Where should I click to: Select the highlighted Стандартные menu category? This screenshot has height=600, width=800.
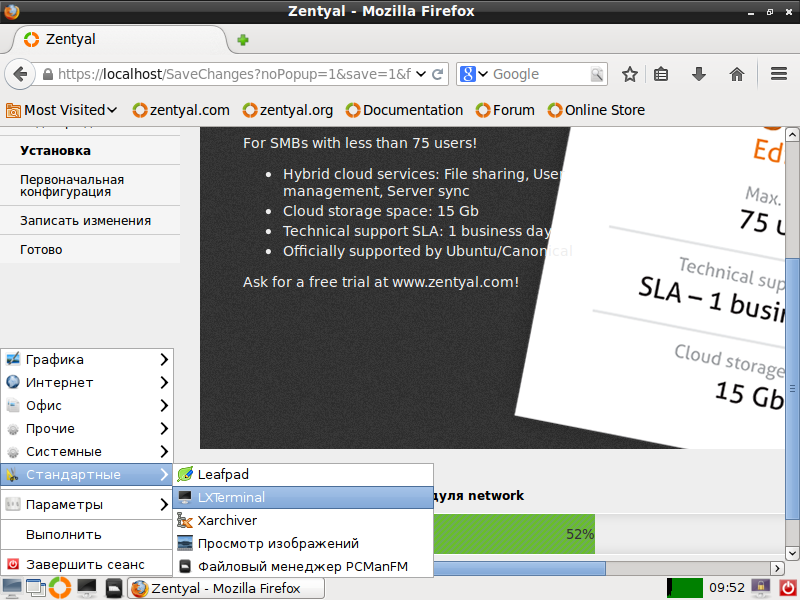pyautogui.click(x=87, y=474)
